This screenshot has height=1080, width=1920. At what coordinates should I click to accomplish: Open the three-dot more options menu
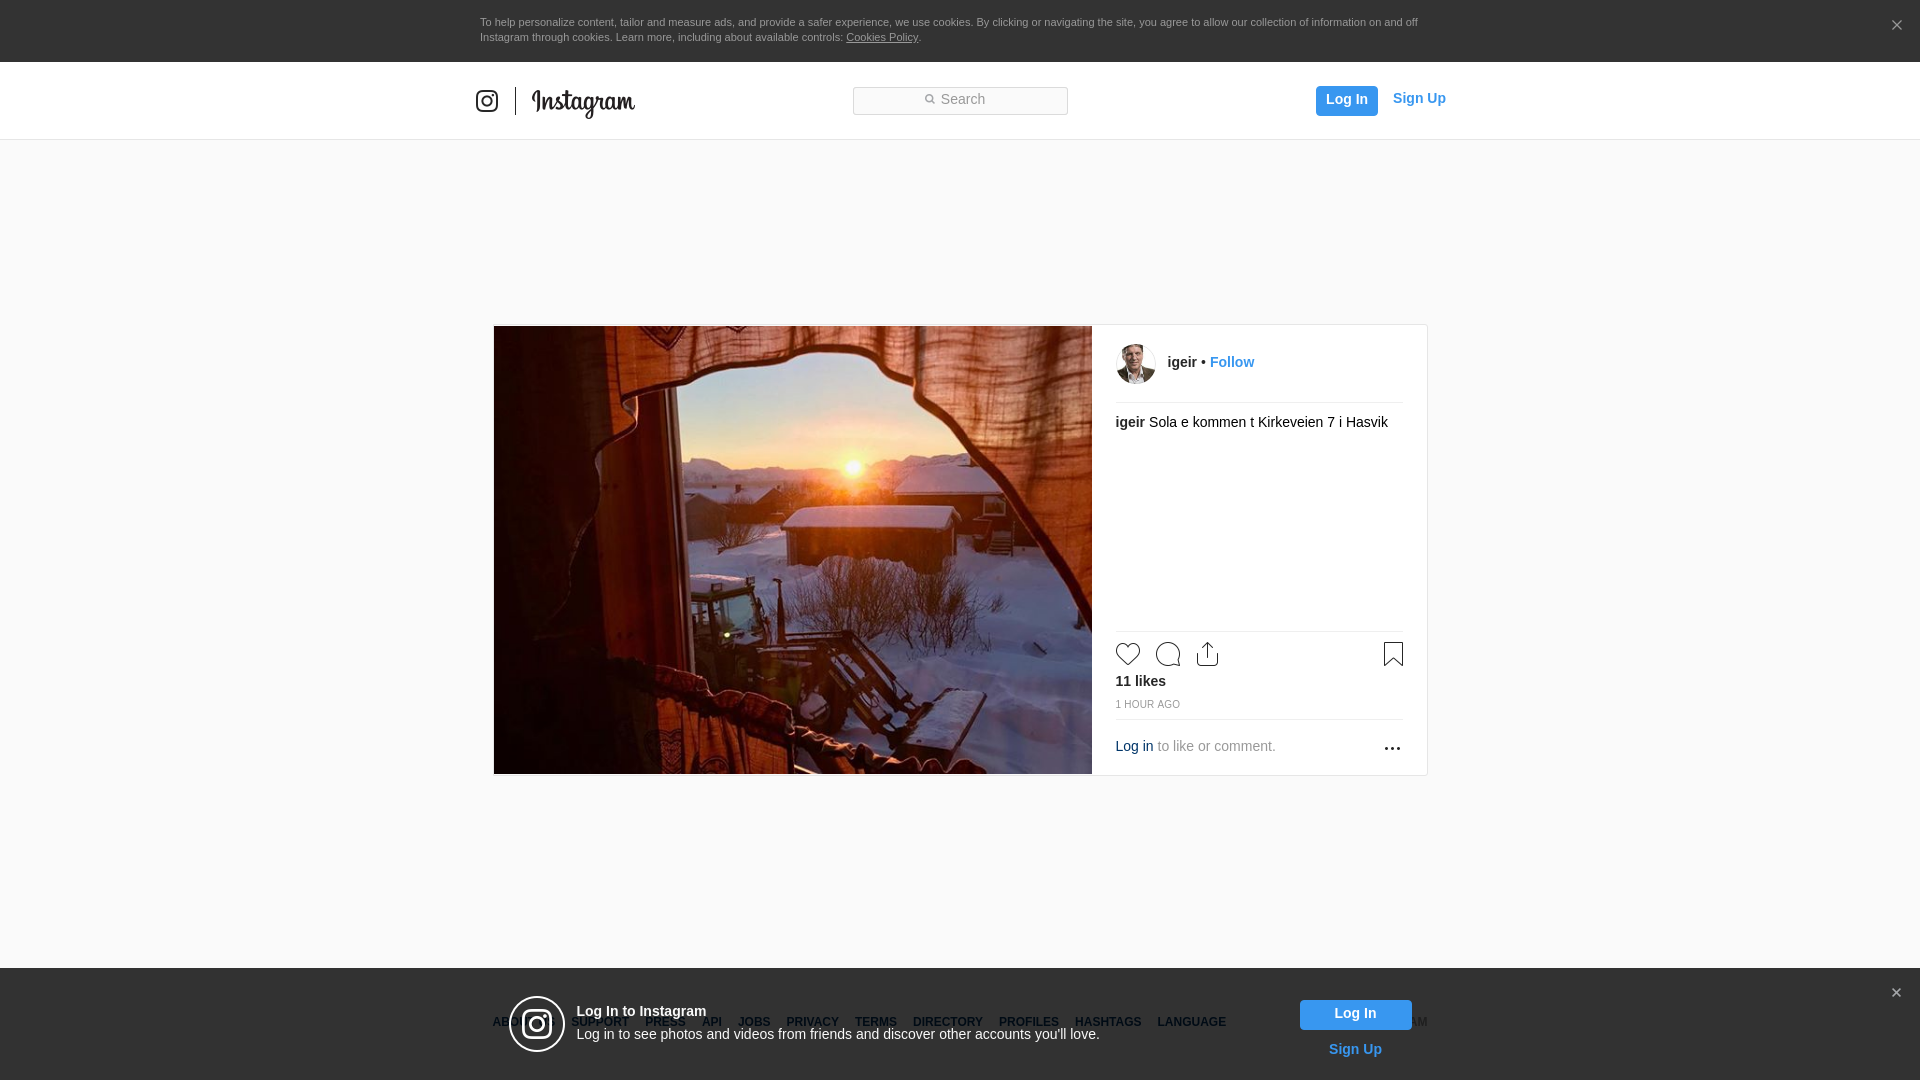[x=1392, y=748]
